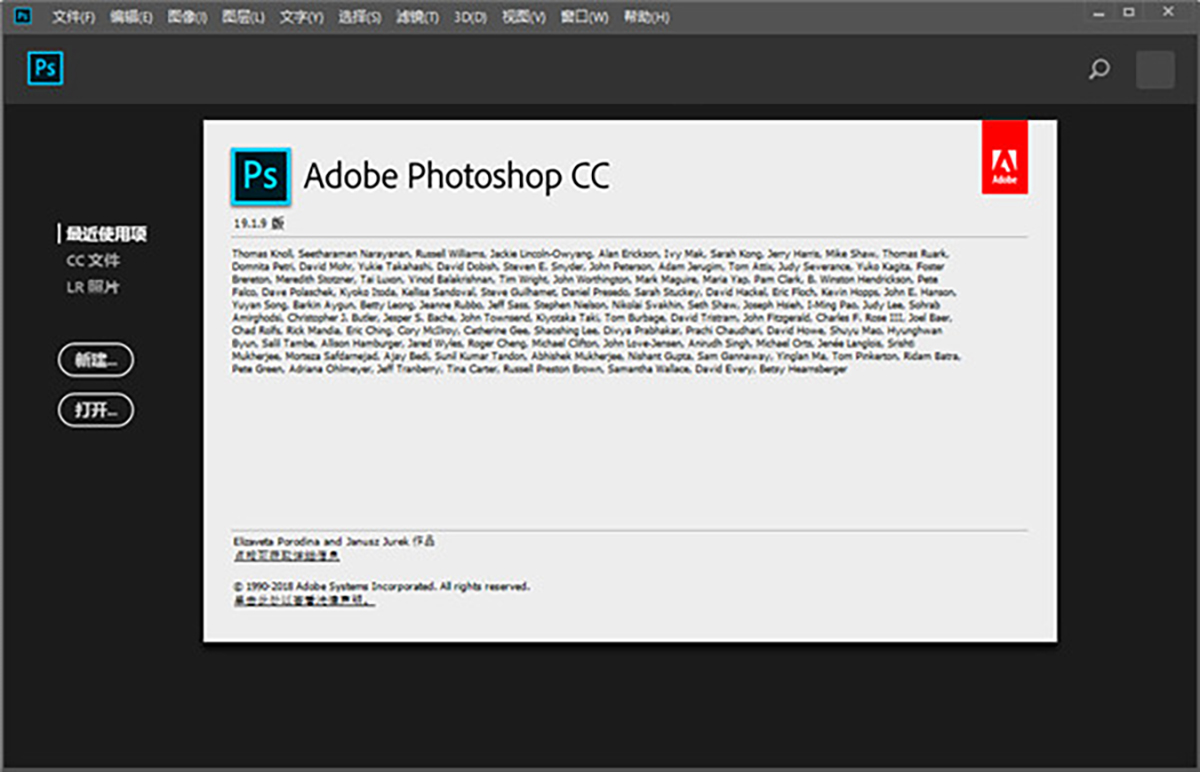Open the 滤镜(T) menu
The image size is (1200, 772).
click(417, 17)
